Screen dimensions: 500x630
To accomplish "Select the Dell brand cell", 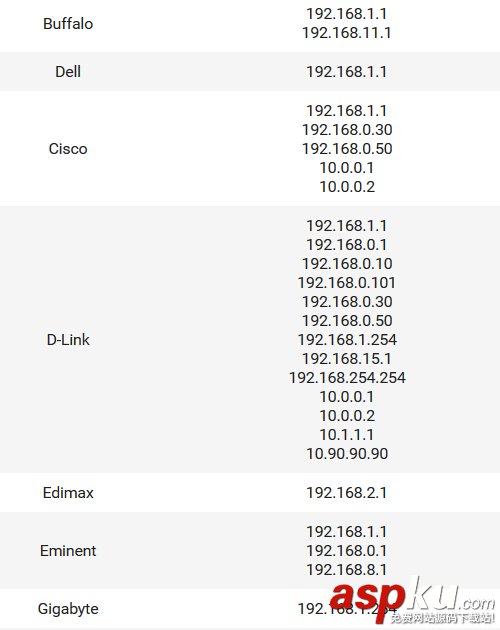I will pyautogui.click(x=68, y=72).
